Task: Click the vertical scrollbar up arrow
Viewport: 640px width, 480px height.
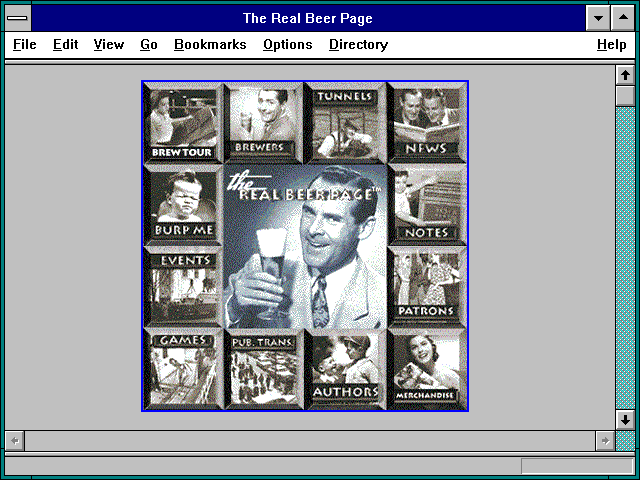Action: (625, 75)
